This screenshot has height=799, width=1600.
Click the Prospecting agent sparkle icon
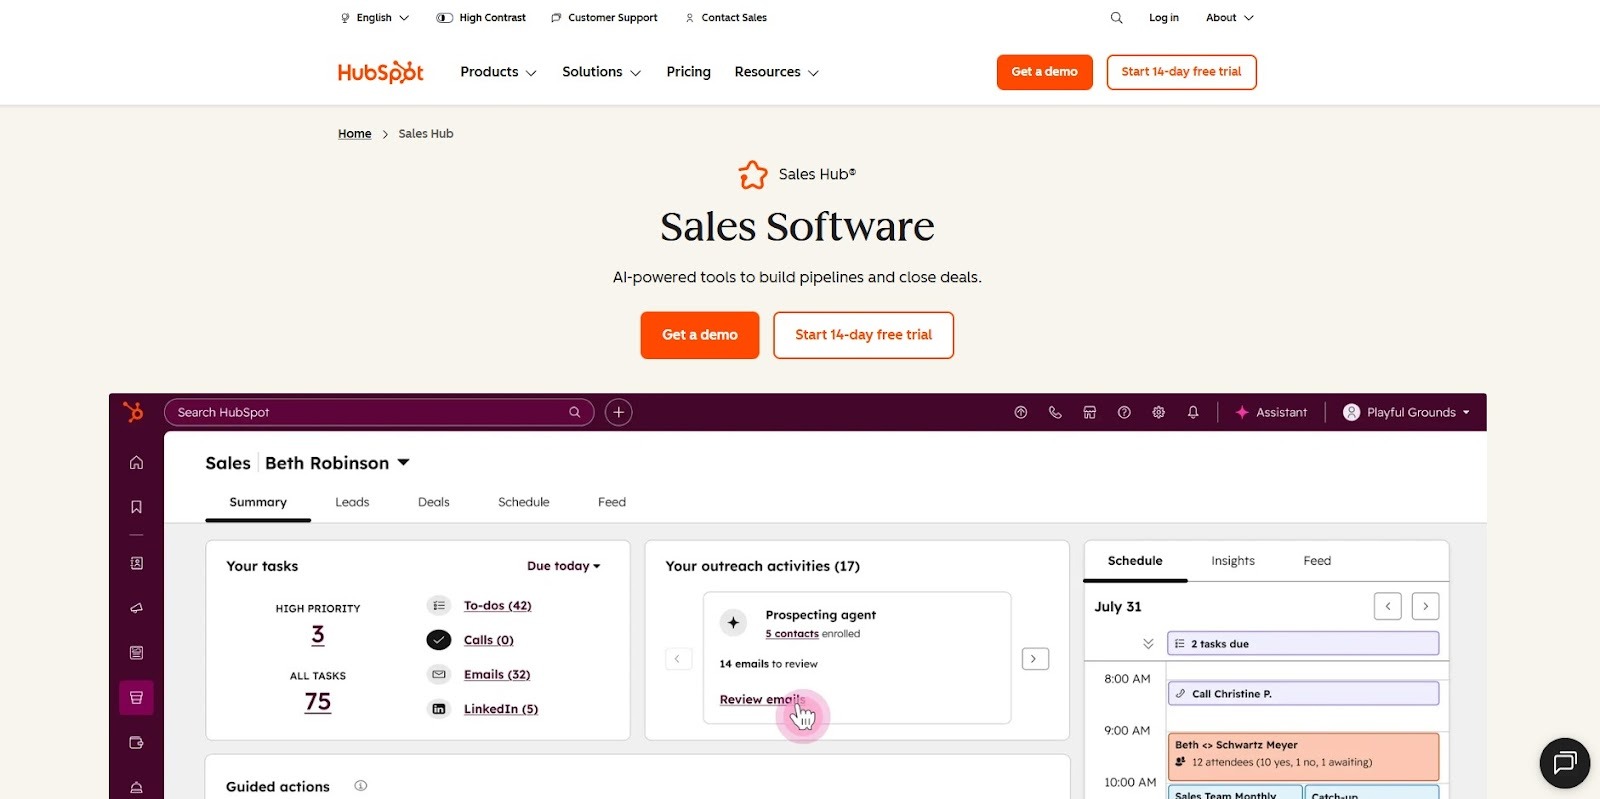coord(733,623)
